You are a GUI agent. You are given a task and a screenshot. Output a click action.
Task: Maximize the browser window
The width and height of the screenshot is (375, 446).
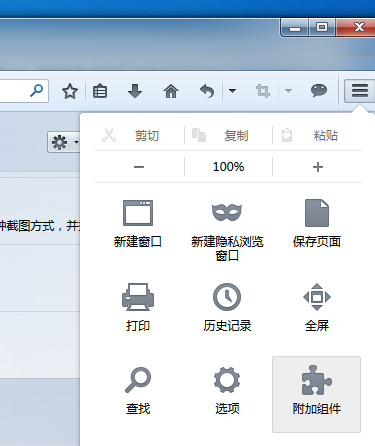click(x=322, y=27)
